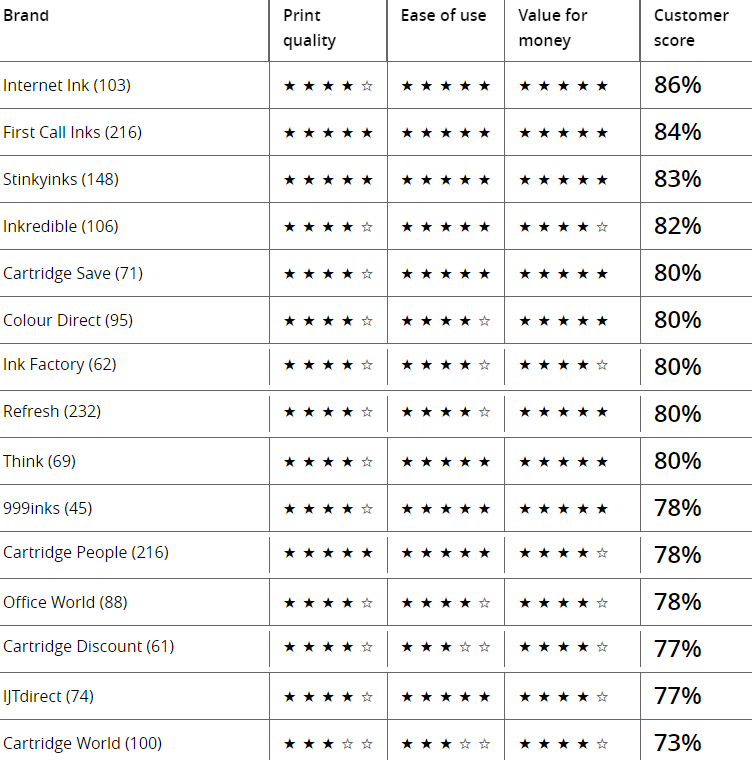Click the Internet Ink print quality stars

coord(328,86)
